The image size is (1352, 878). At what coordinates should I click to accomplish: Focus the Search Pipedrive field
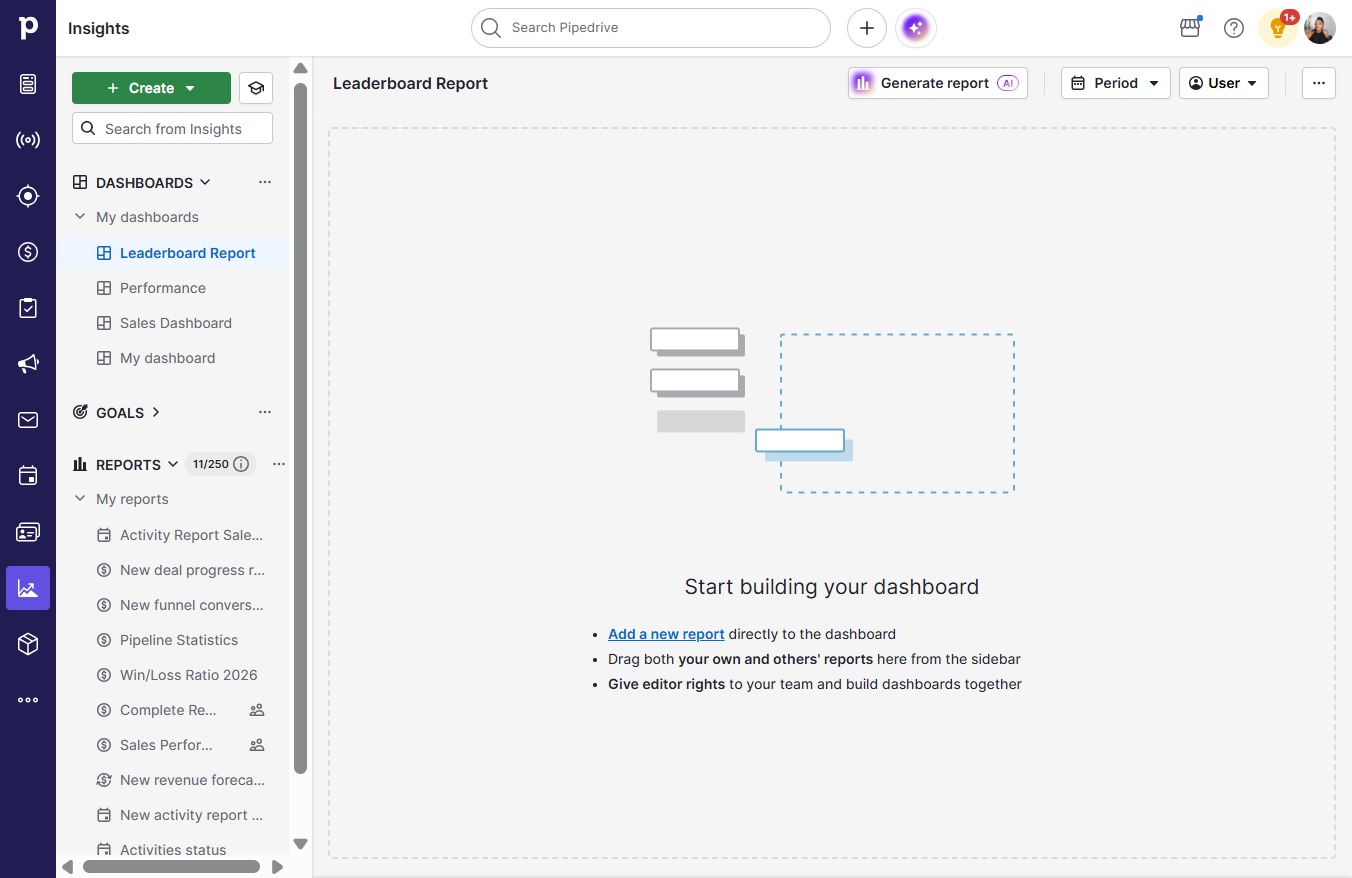click(651, 28)
